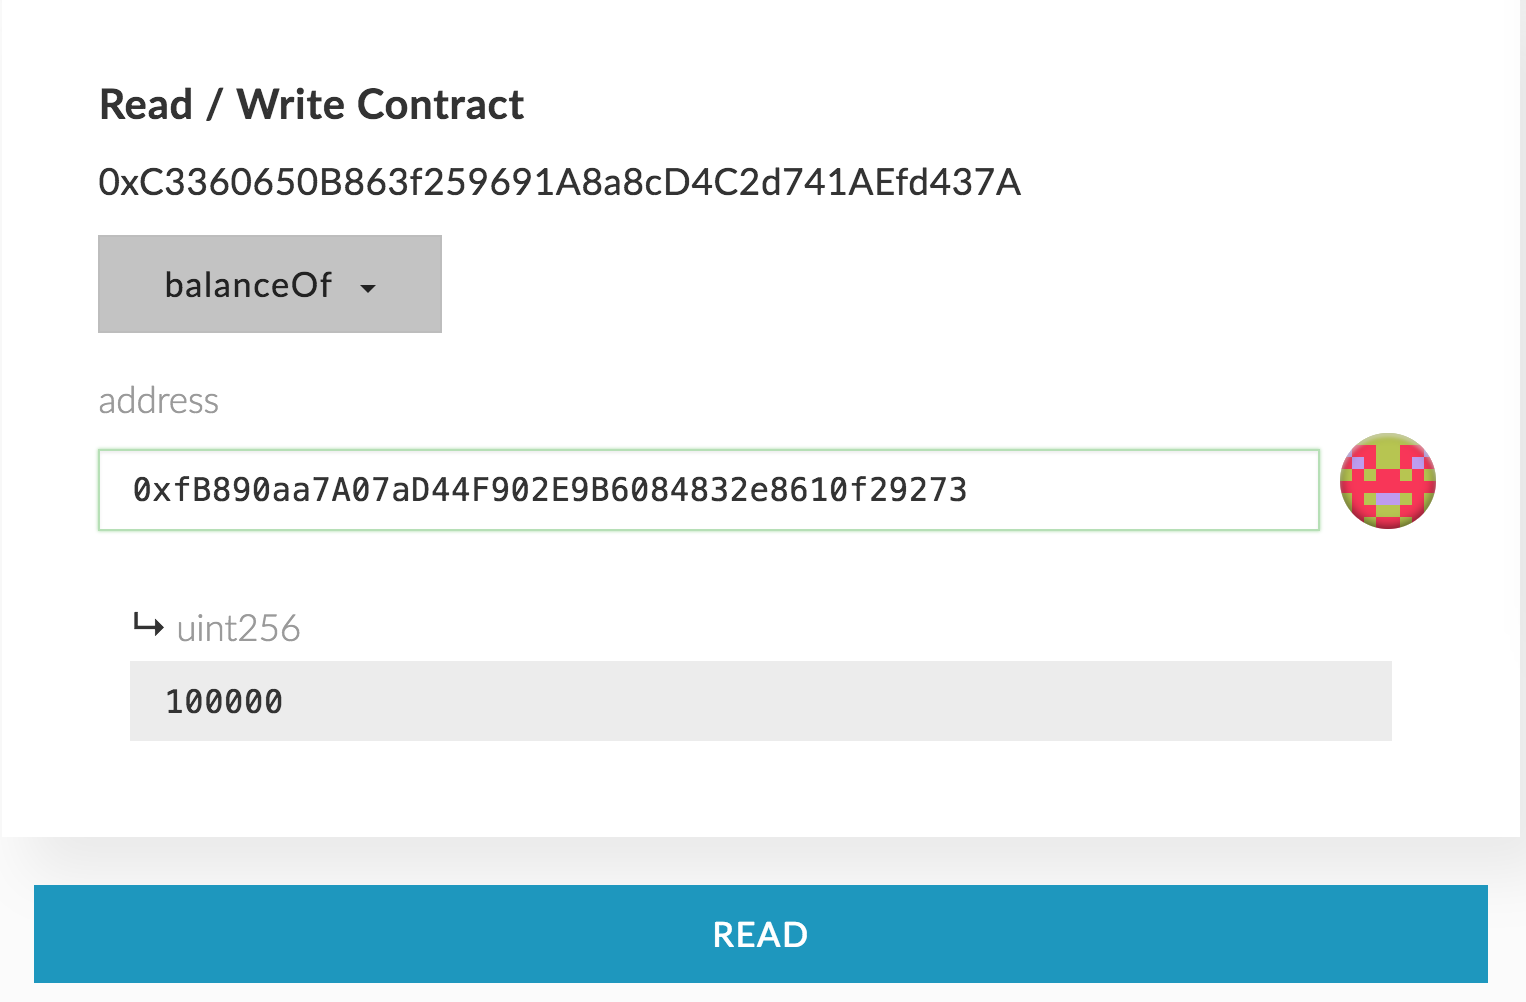Click the colorful address identicon avatar
This screenshot has height=1002, width=1526.
pos(1388,481)
